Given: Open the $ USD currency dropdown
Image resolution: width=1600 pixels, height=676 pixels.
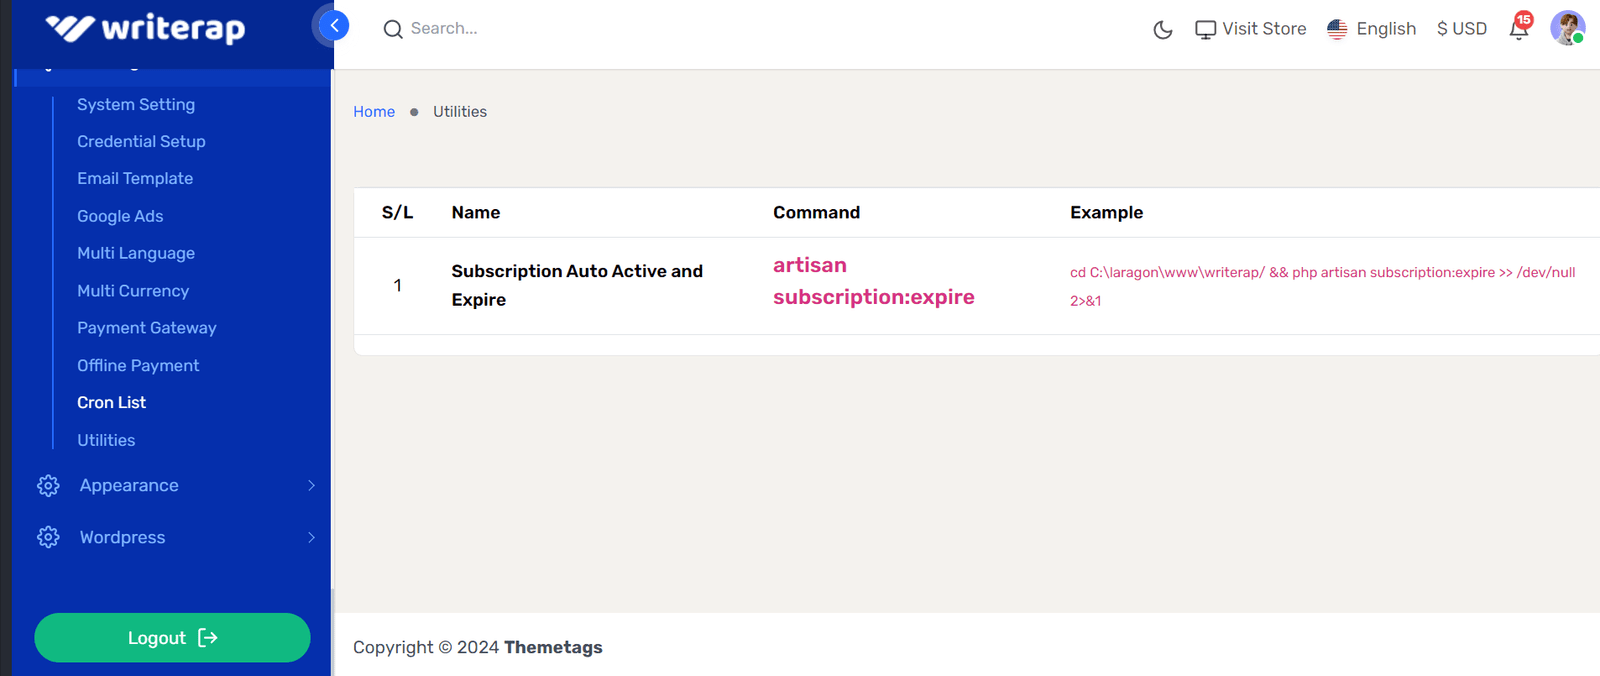Looking at the screenshot, I should (1462, 29).
